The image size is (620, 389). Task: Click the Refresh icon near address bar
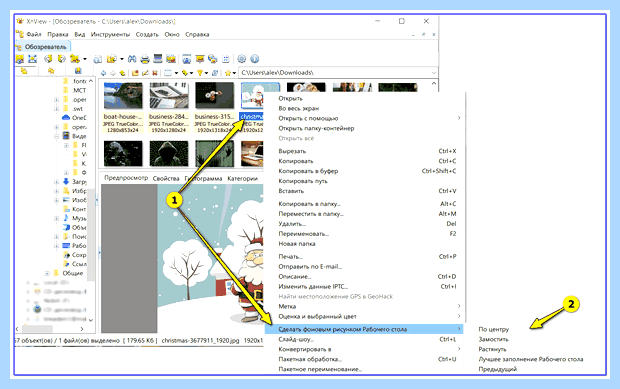215,73
